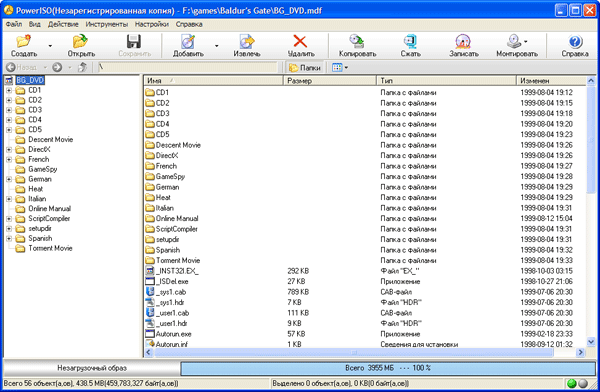Toggle the Папки folders pane button
Screen dimensions: 600x392
(x=305, y=68)
